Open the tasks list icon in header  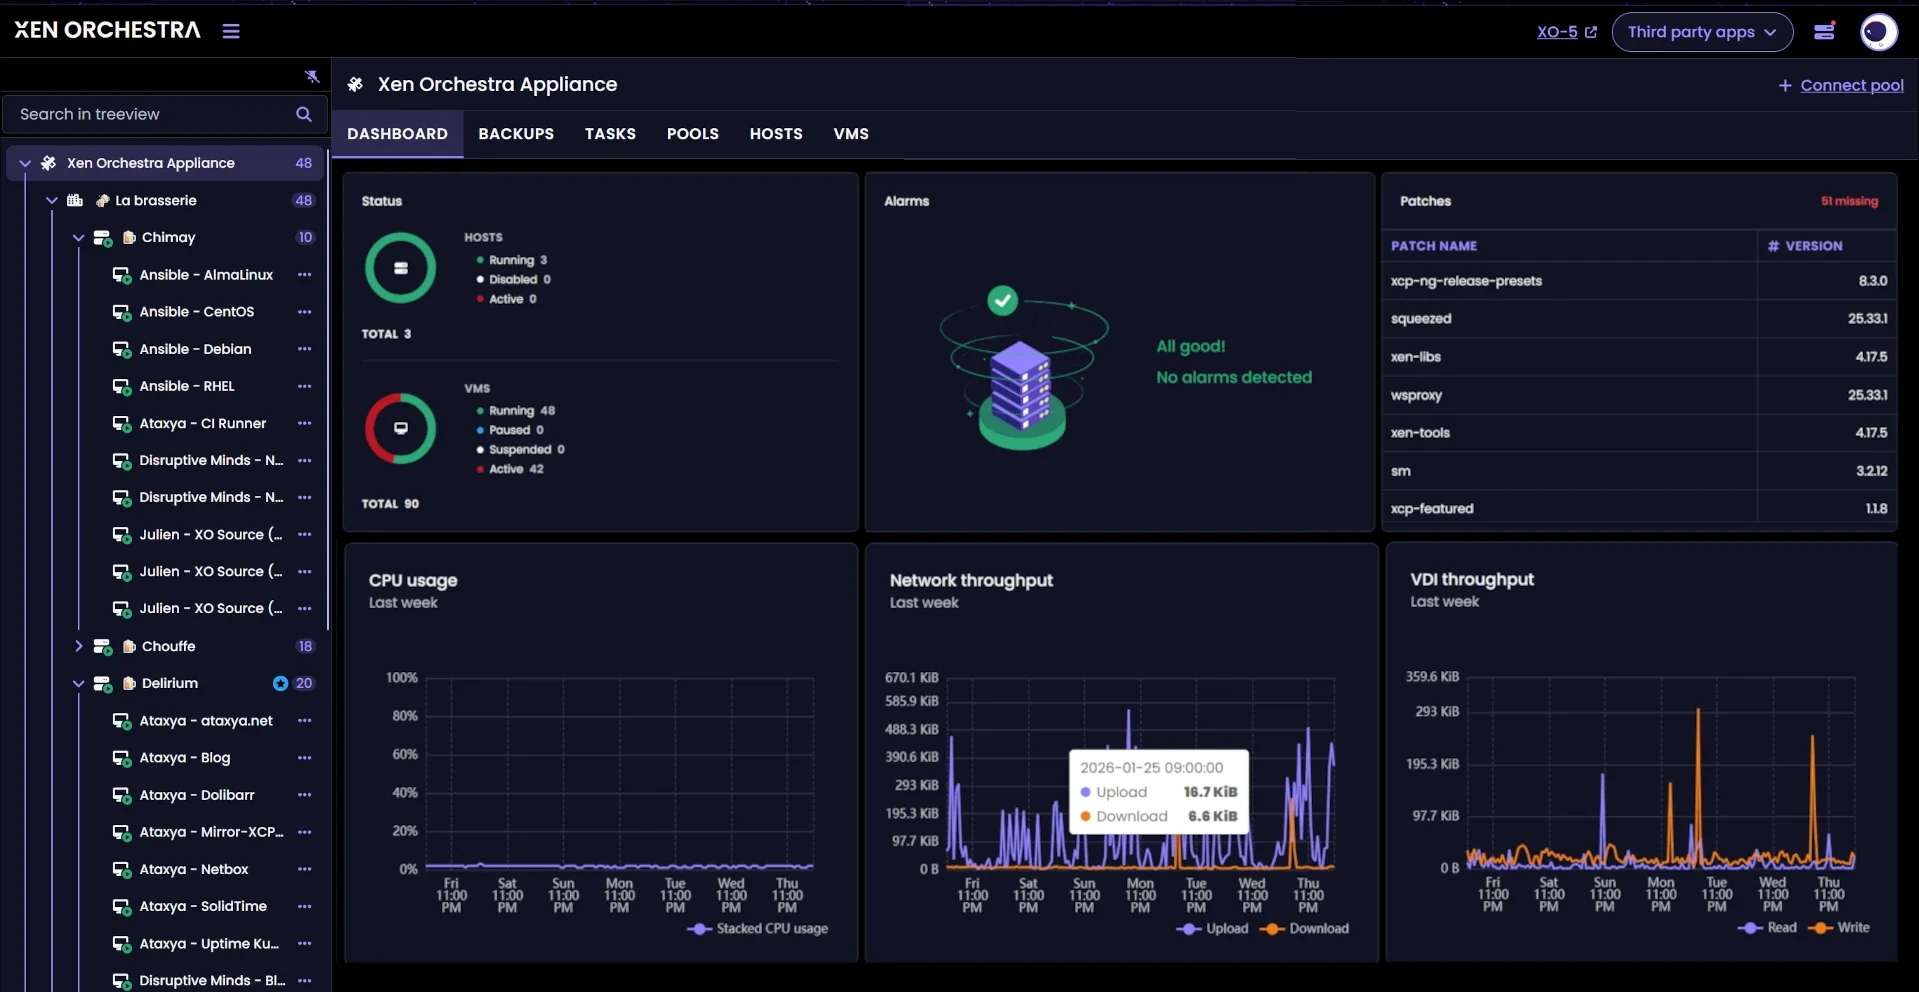click(x=1824, y=32)
